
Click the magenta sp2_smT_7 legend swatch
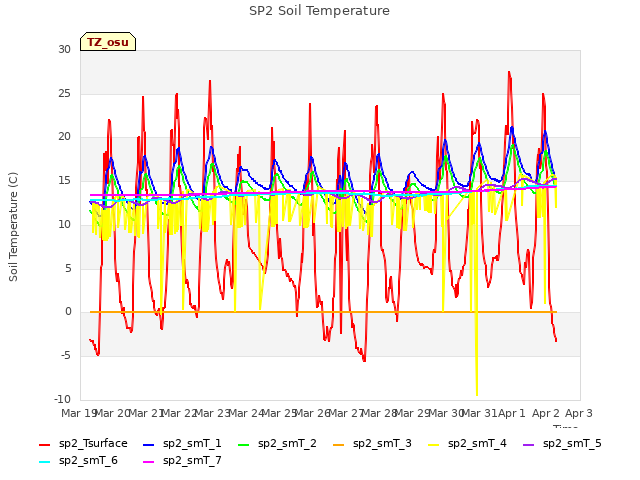coord(149,462)
